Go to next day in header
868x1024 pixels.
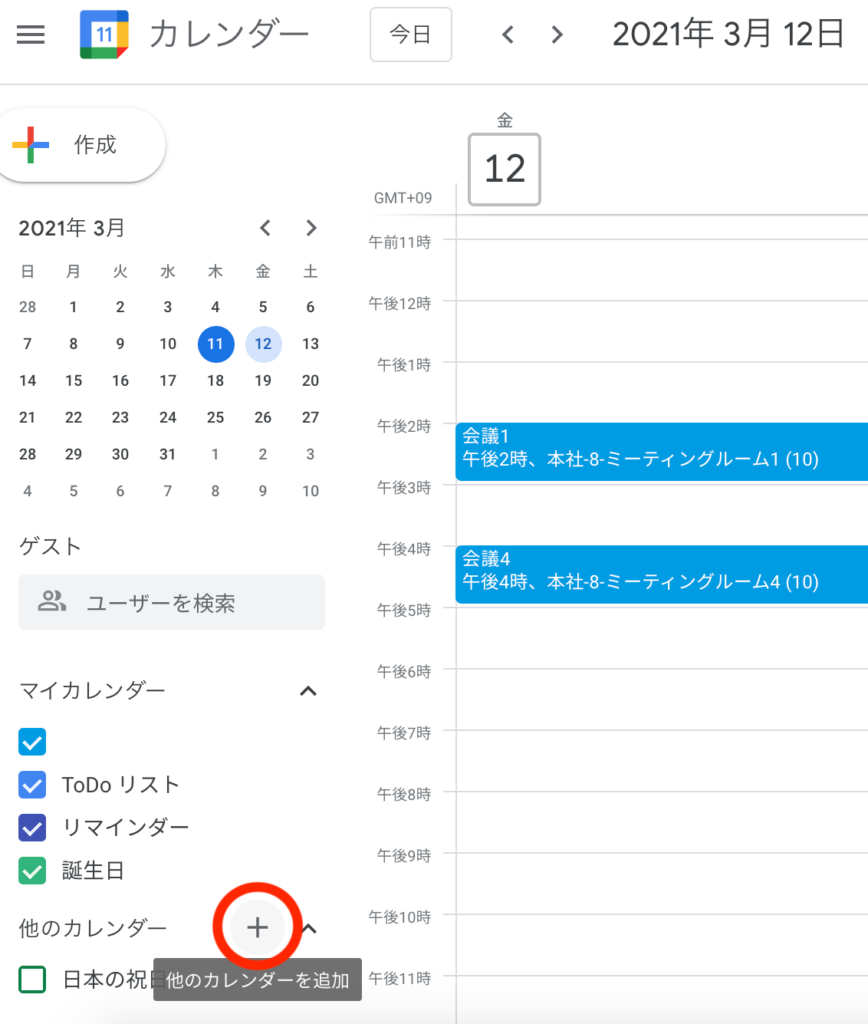(556, 35)
